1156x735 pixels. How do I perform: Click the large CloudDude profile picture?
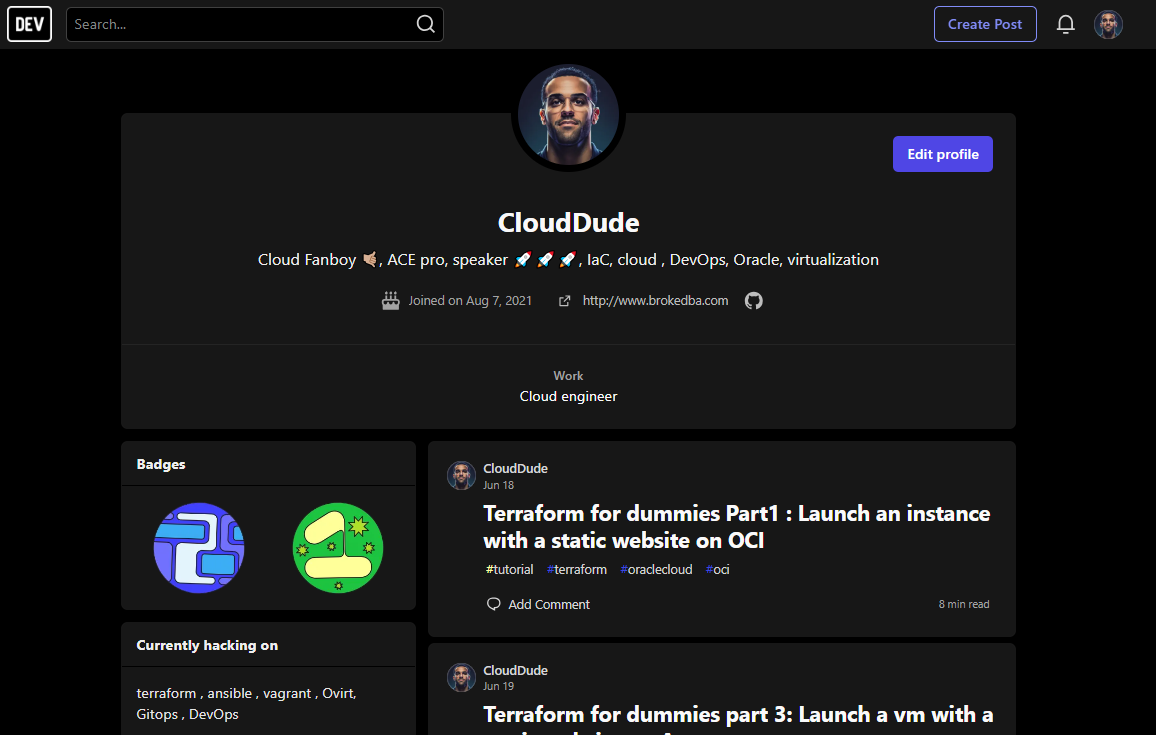click(x=568, y=116)
